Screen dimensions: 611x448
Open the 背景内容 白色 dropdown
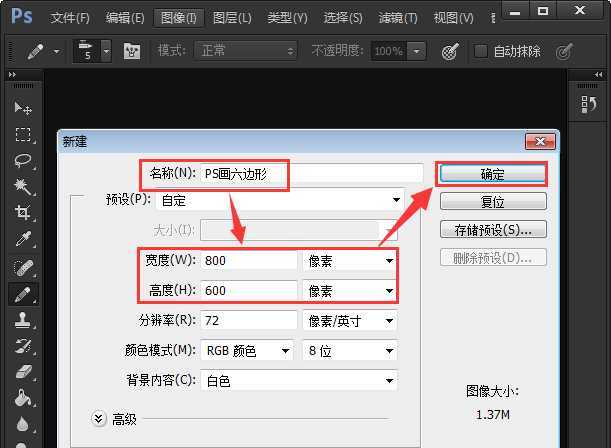click(x=299, y=381)
